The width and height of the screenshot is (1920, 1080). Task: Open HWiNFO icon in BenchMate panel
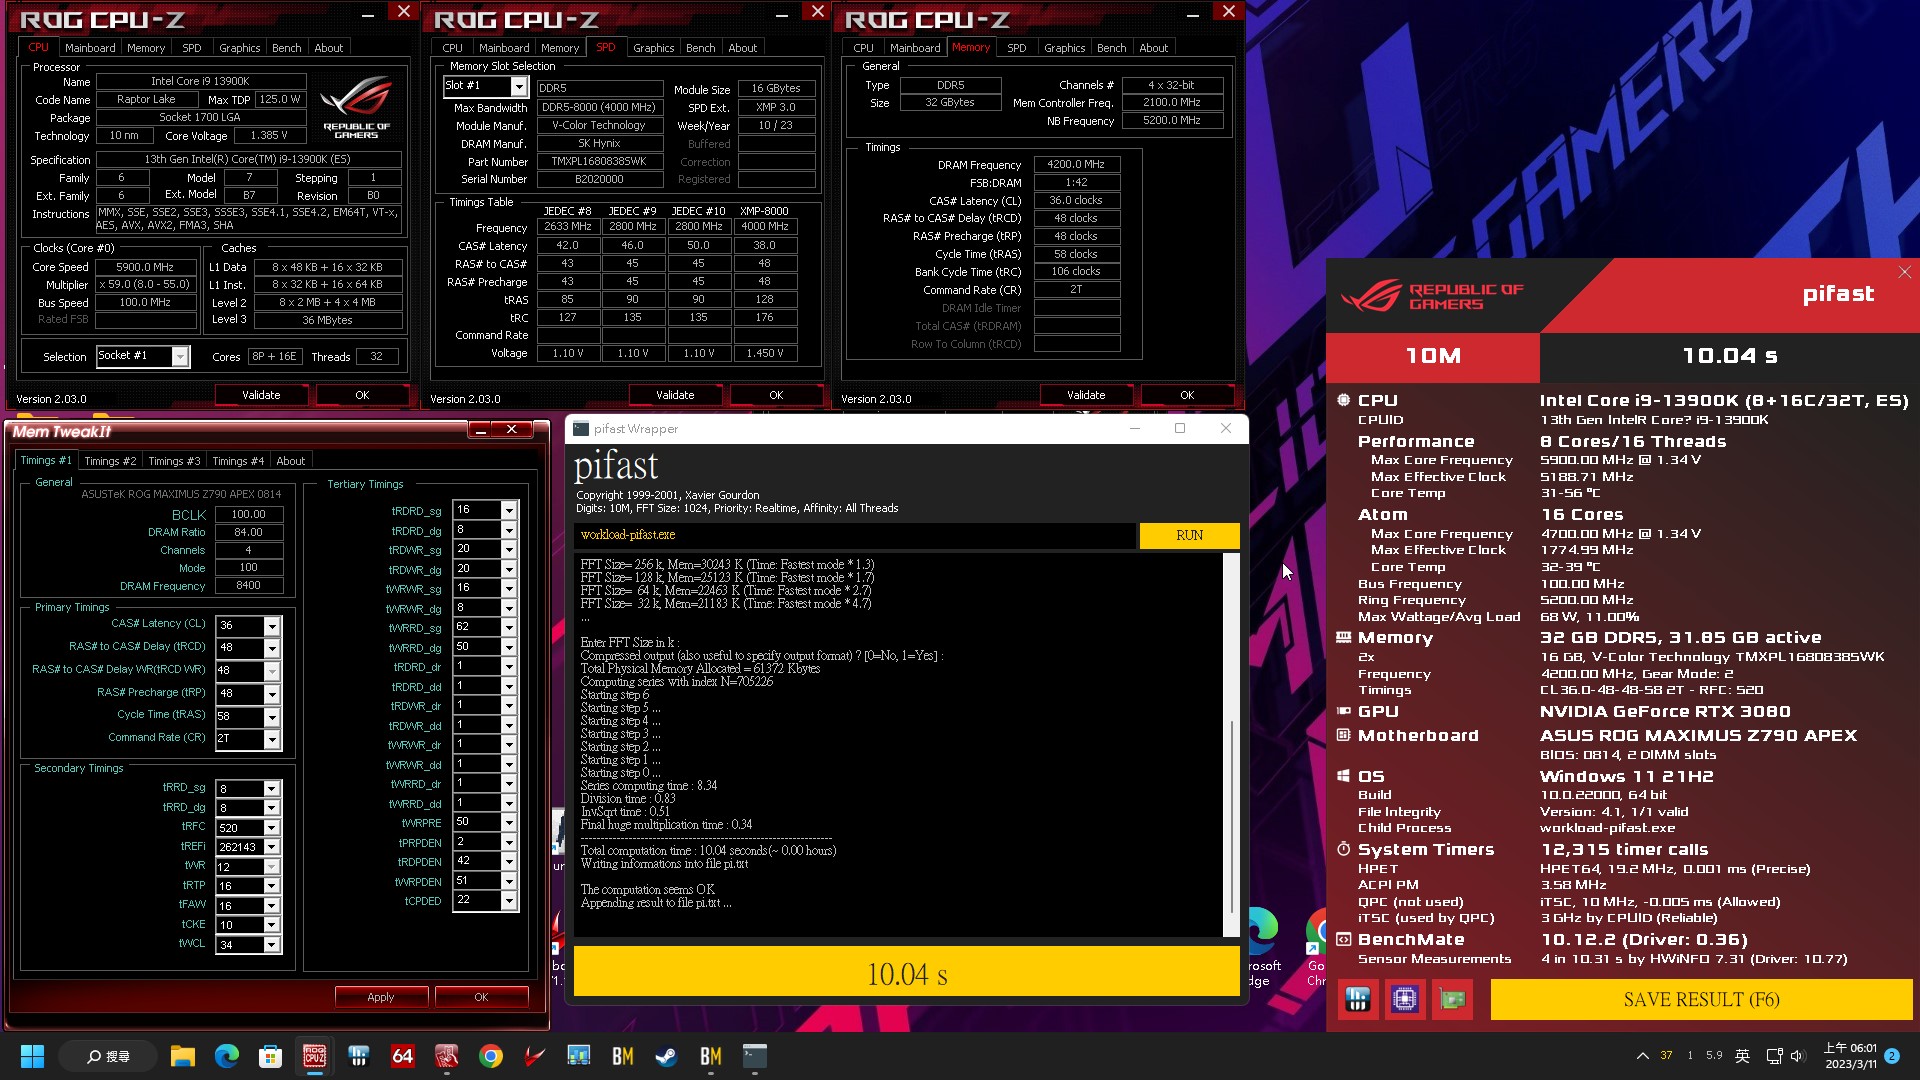[1357, 999]
